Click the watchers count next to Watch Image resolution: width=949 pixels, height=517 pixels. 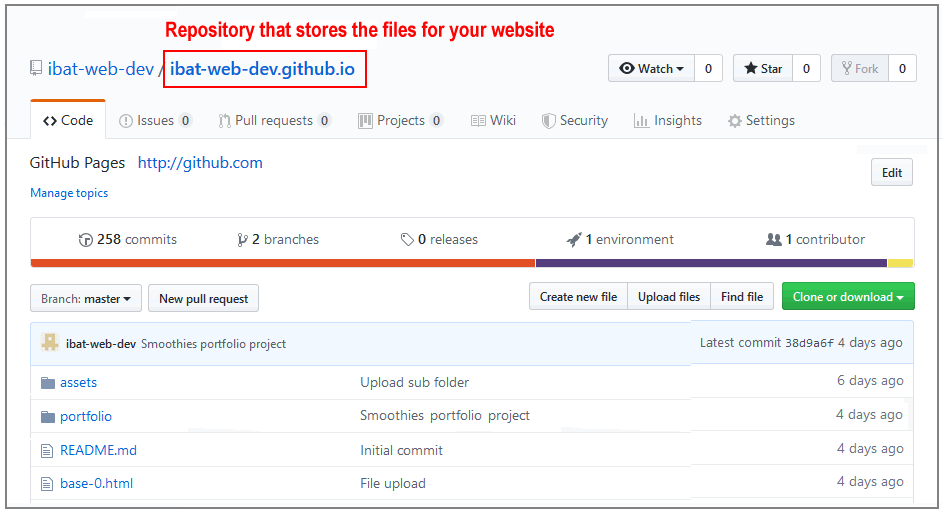[708, 68]
